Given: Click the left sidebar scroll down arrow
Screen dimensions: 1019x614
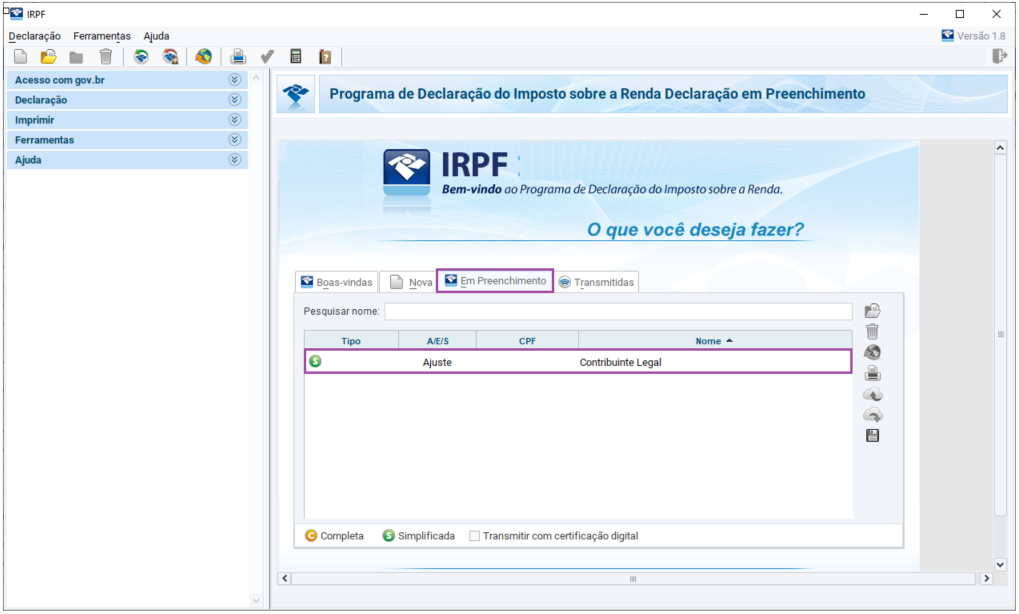Looking at the screenshot, I should point(256,601).
